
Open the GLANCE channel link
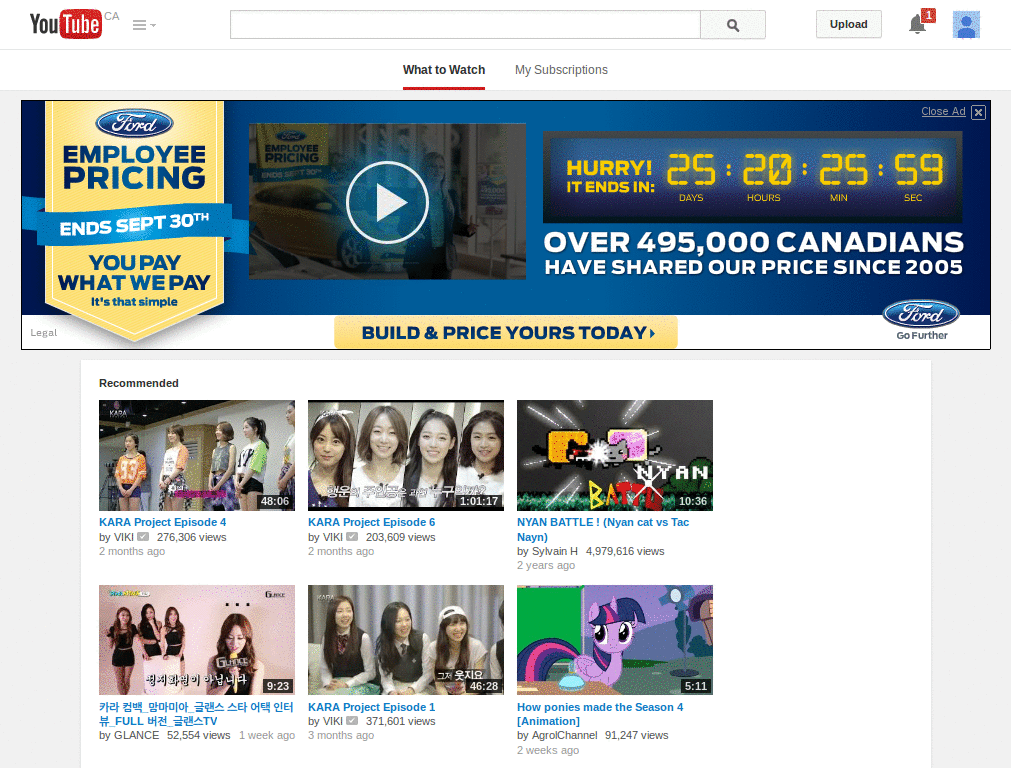point(136,735)
